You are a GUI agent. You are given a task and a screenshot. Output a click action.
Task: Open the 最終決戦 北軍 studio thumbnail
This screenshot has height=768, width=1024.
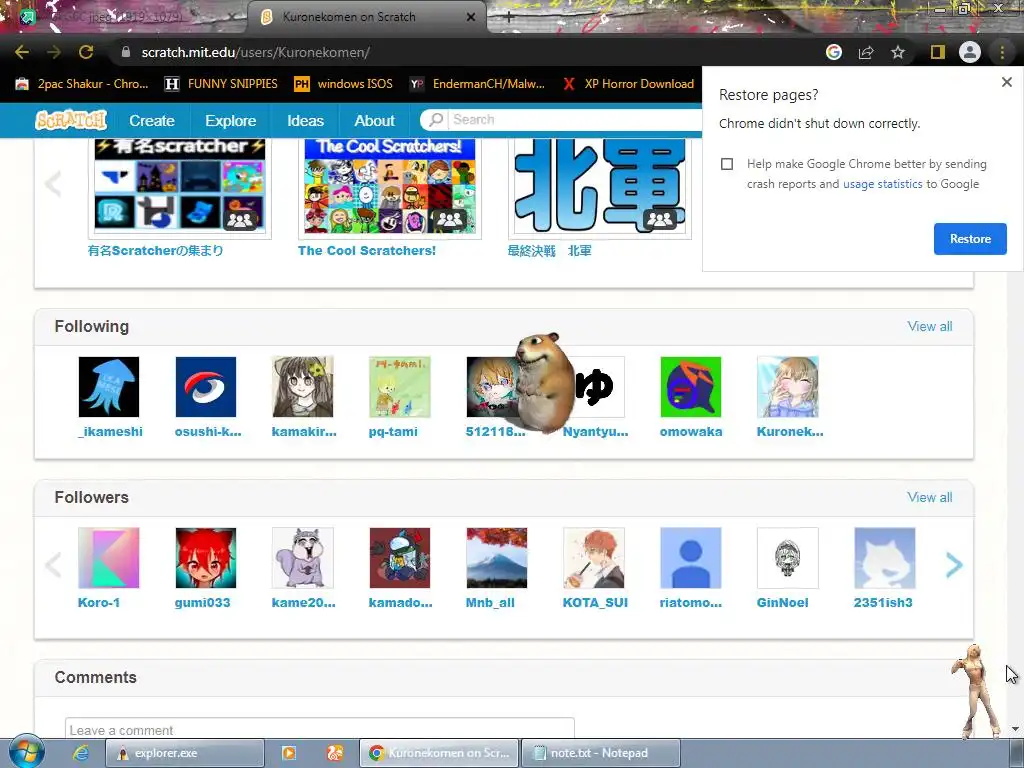click(600, 186)
